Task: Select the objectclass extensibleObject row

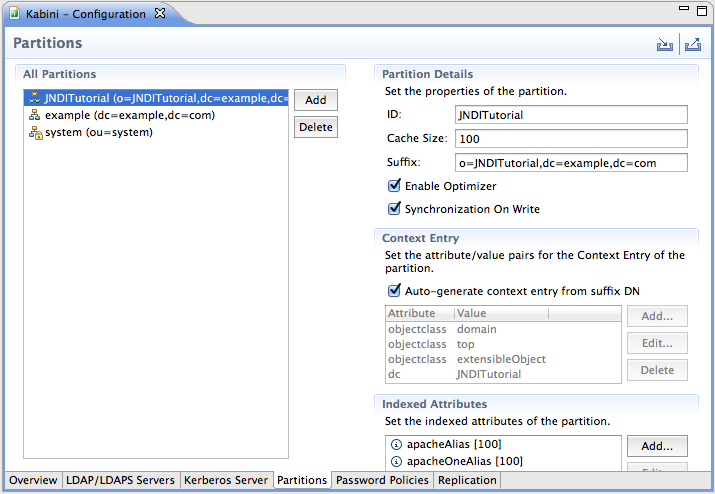Action: click(x=503, y=359)
